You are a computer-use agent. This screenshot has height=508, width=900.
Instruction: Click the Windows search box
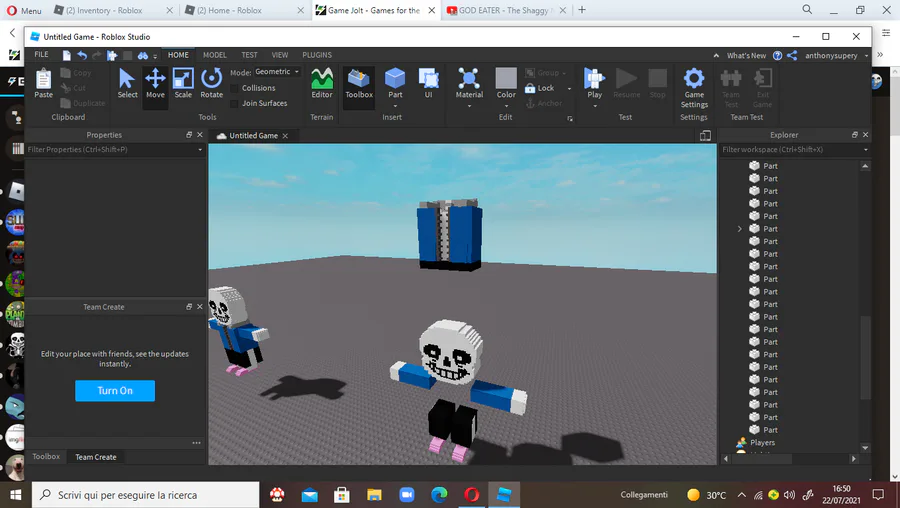point(146,495)
